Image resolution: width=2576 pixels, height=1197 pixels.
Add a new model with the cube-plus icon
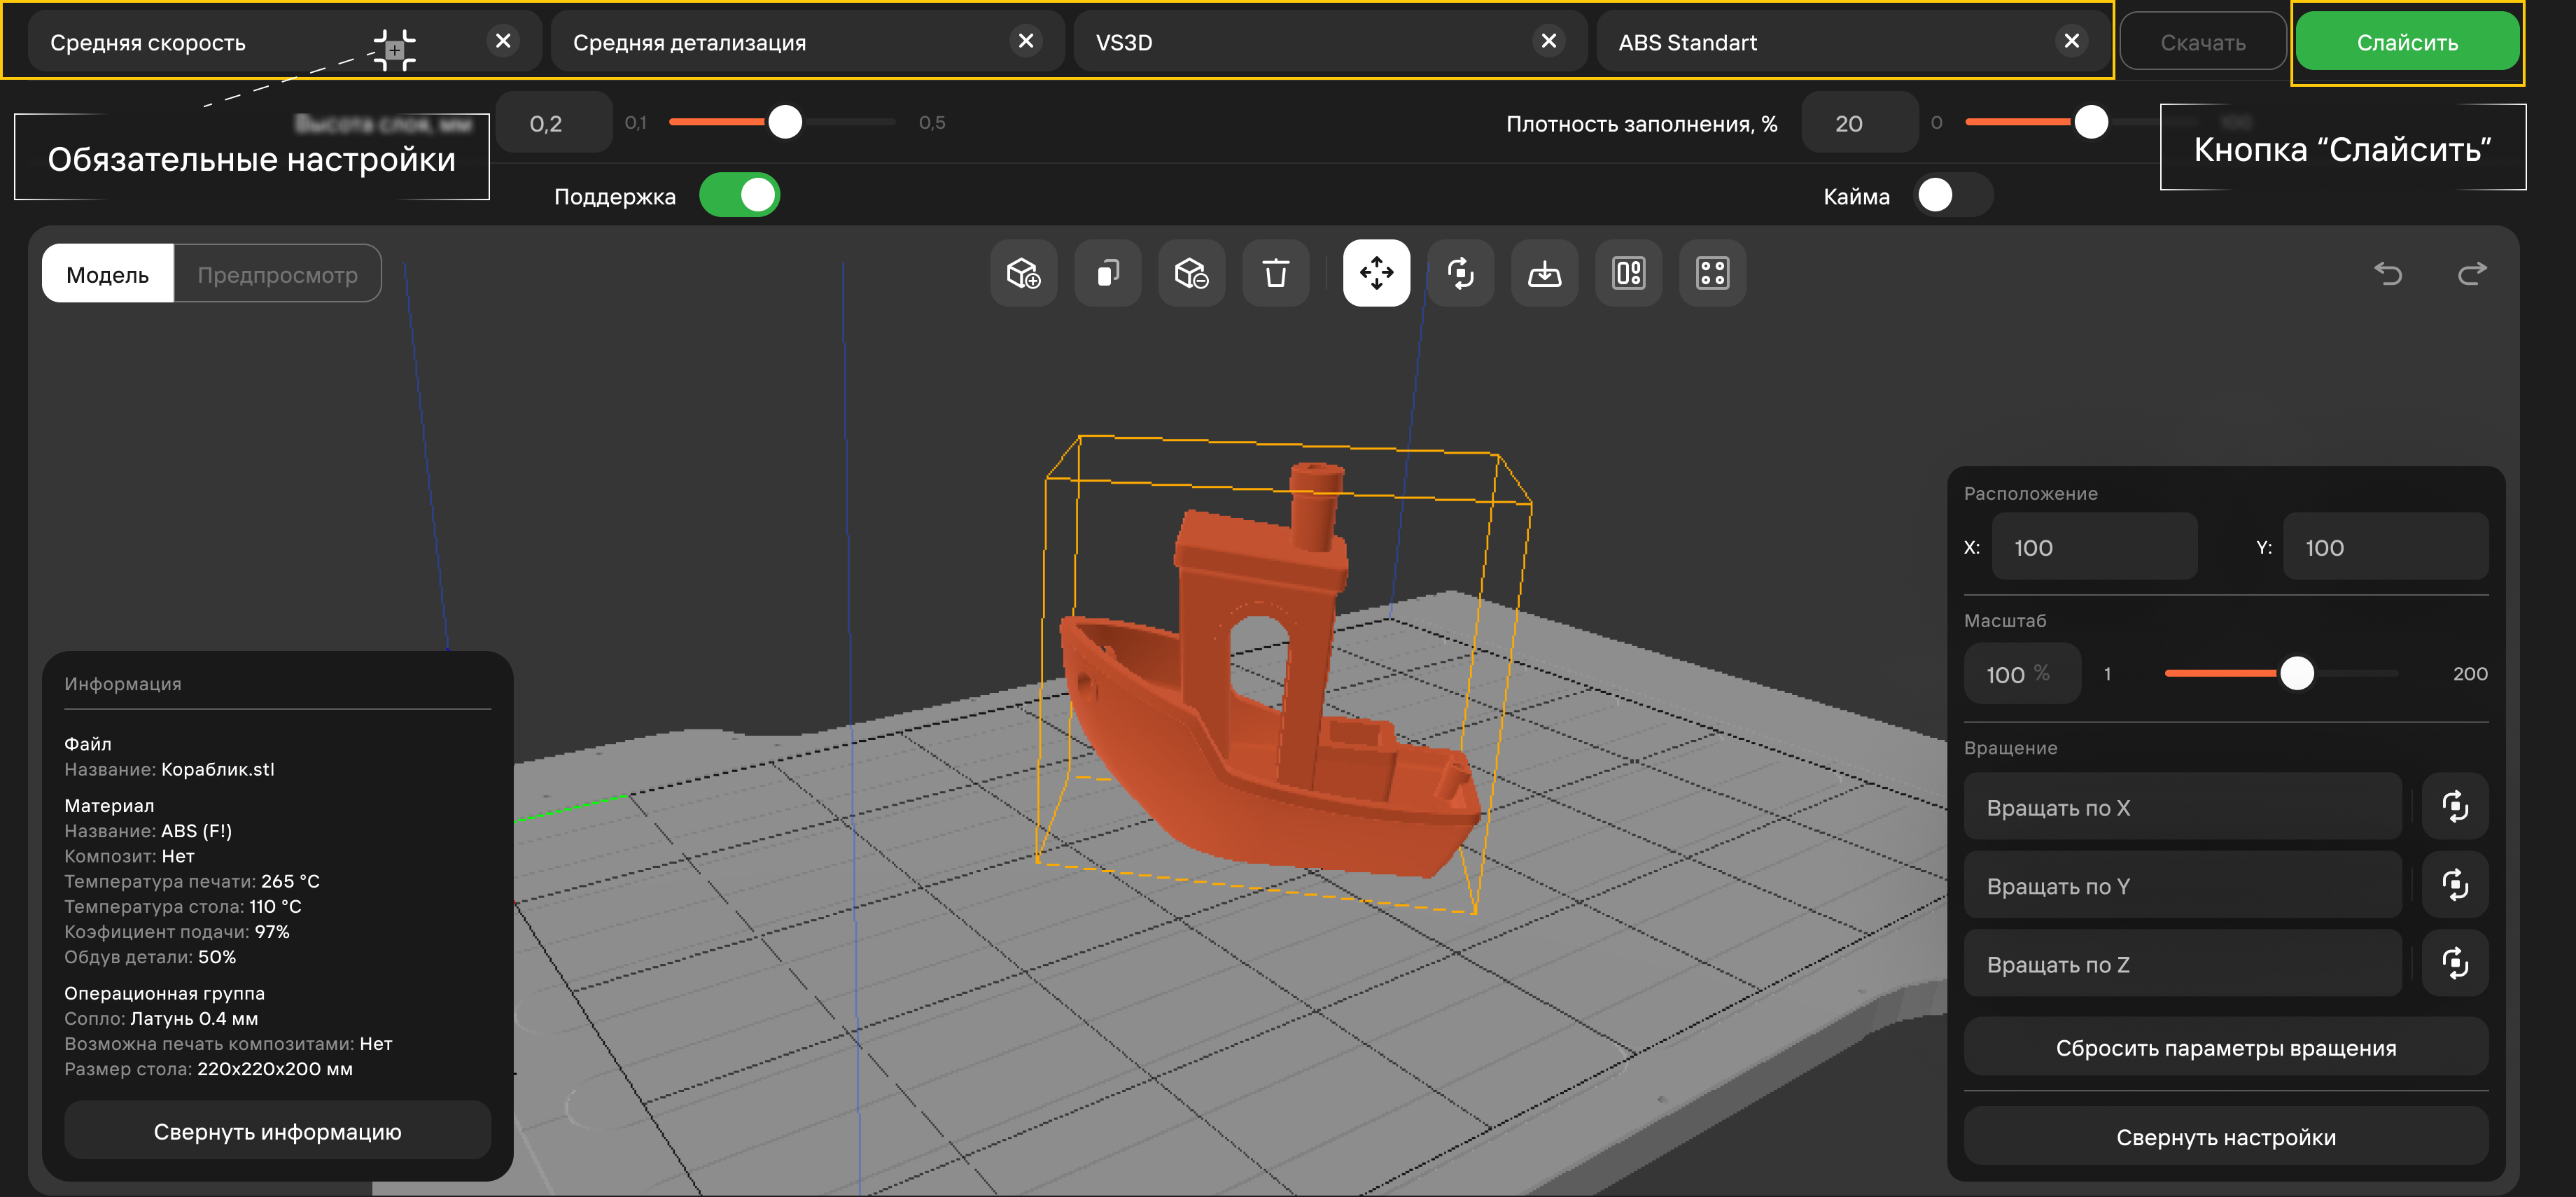(x=1023, y=273)
